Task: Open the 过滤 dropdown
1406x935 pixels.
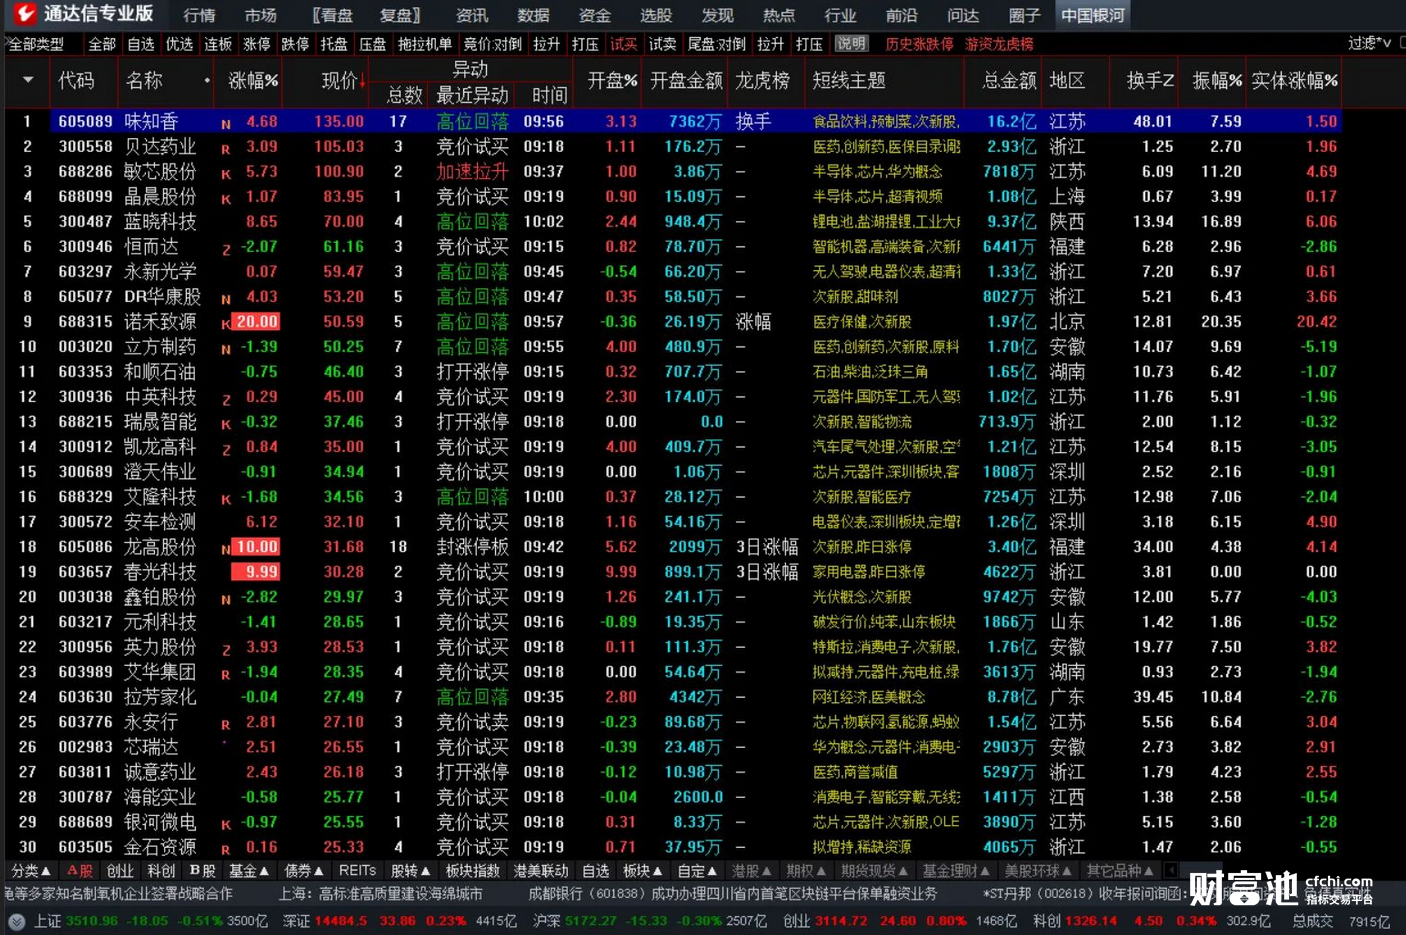Action: (x=1369, y=43)
